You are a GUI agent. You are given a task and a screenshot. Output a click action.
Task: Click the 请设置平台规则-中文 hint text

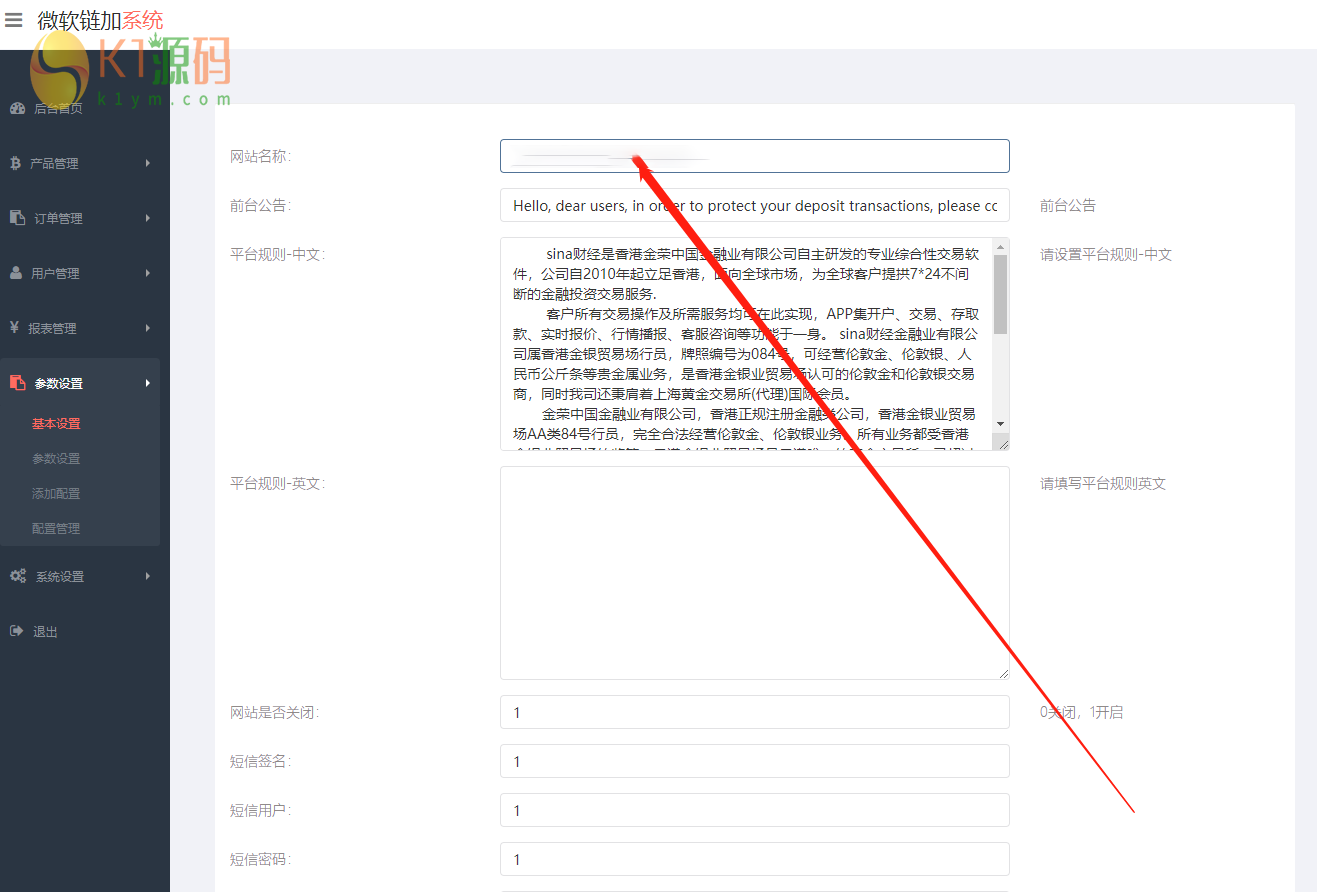click(x=1106, y=254)
